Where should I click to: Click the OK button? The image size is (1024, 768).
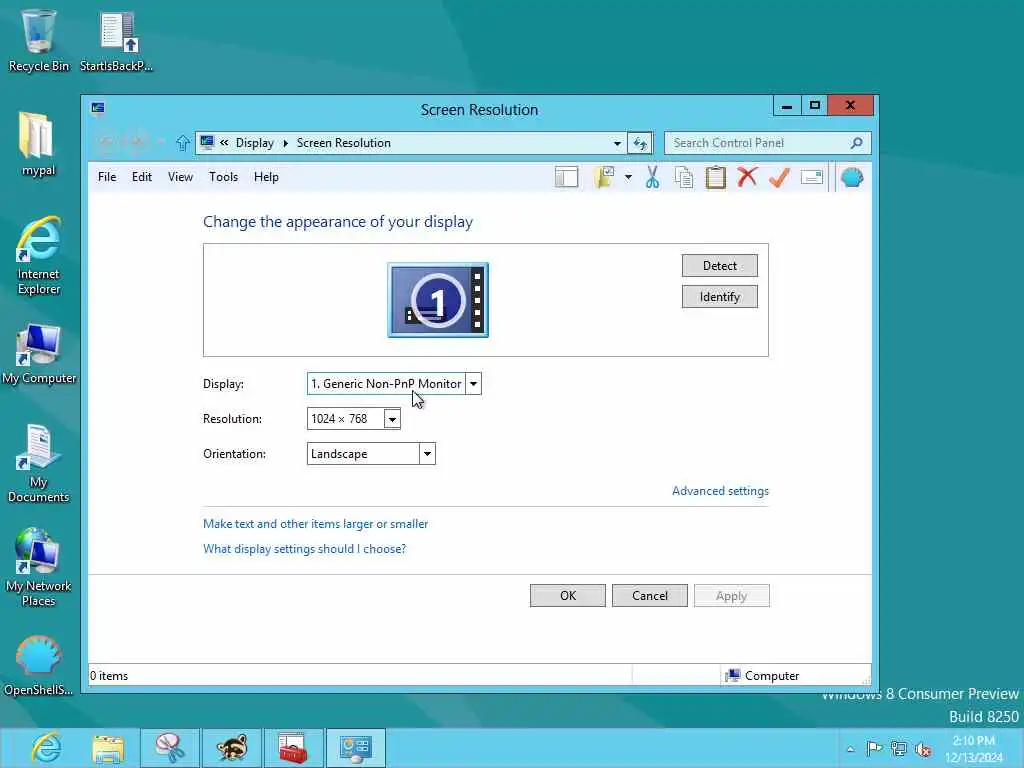[x=568, y=596]
